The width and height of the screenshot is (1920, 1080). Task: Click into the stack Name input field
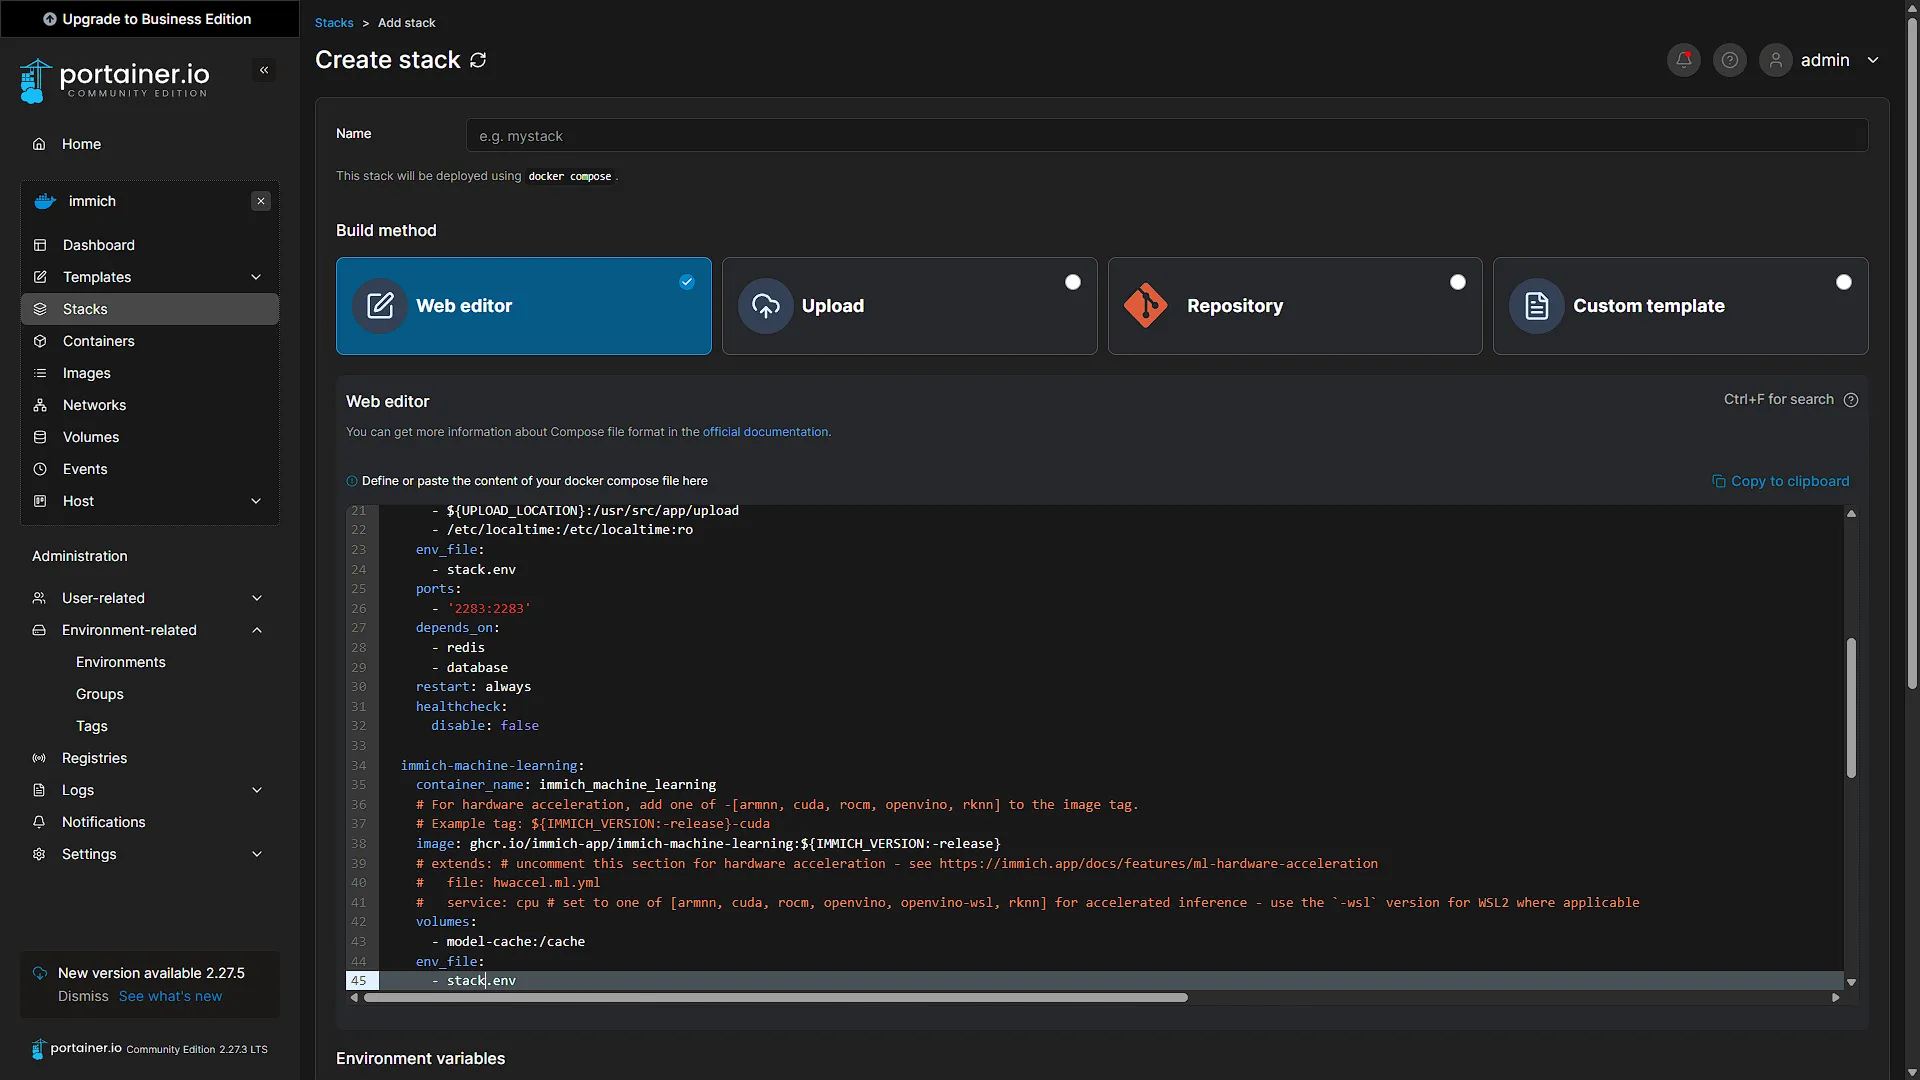1167,136
